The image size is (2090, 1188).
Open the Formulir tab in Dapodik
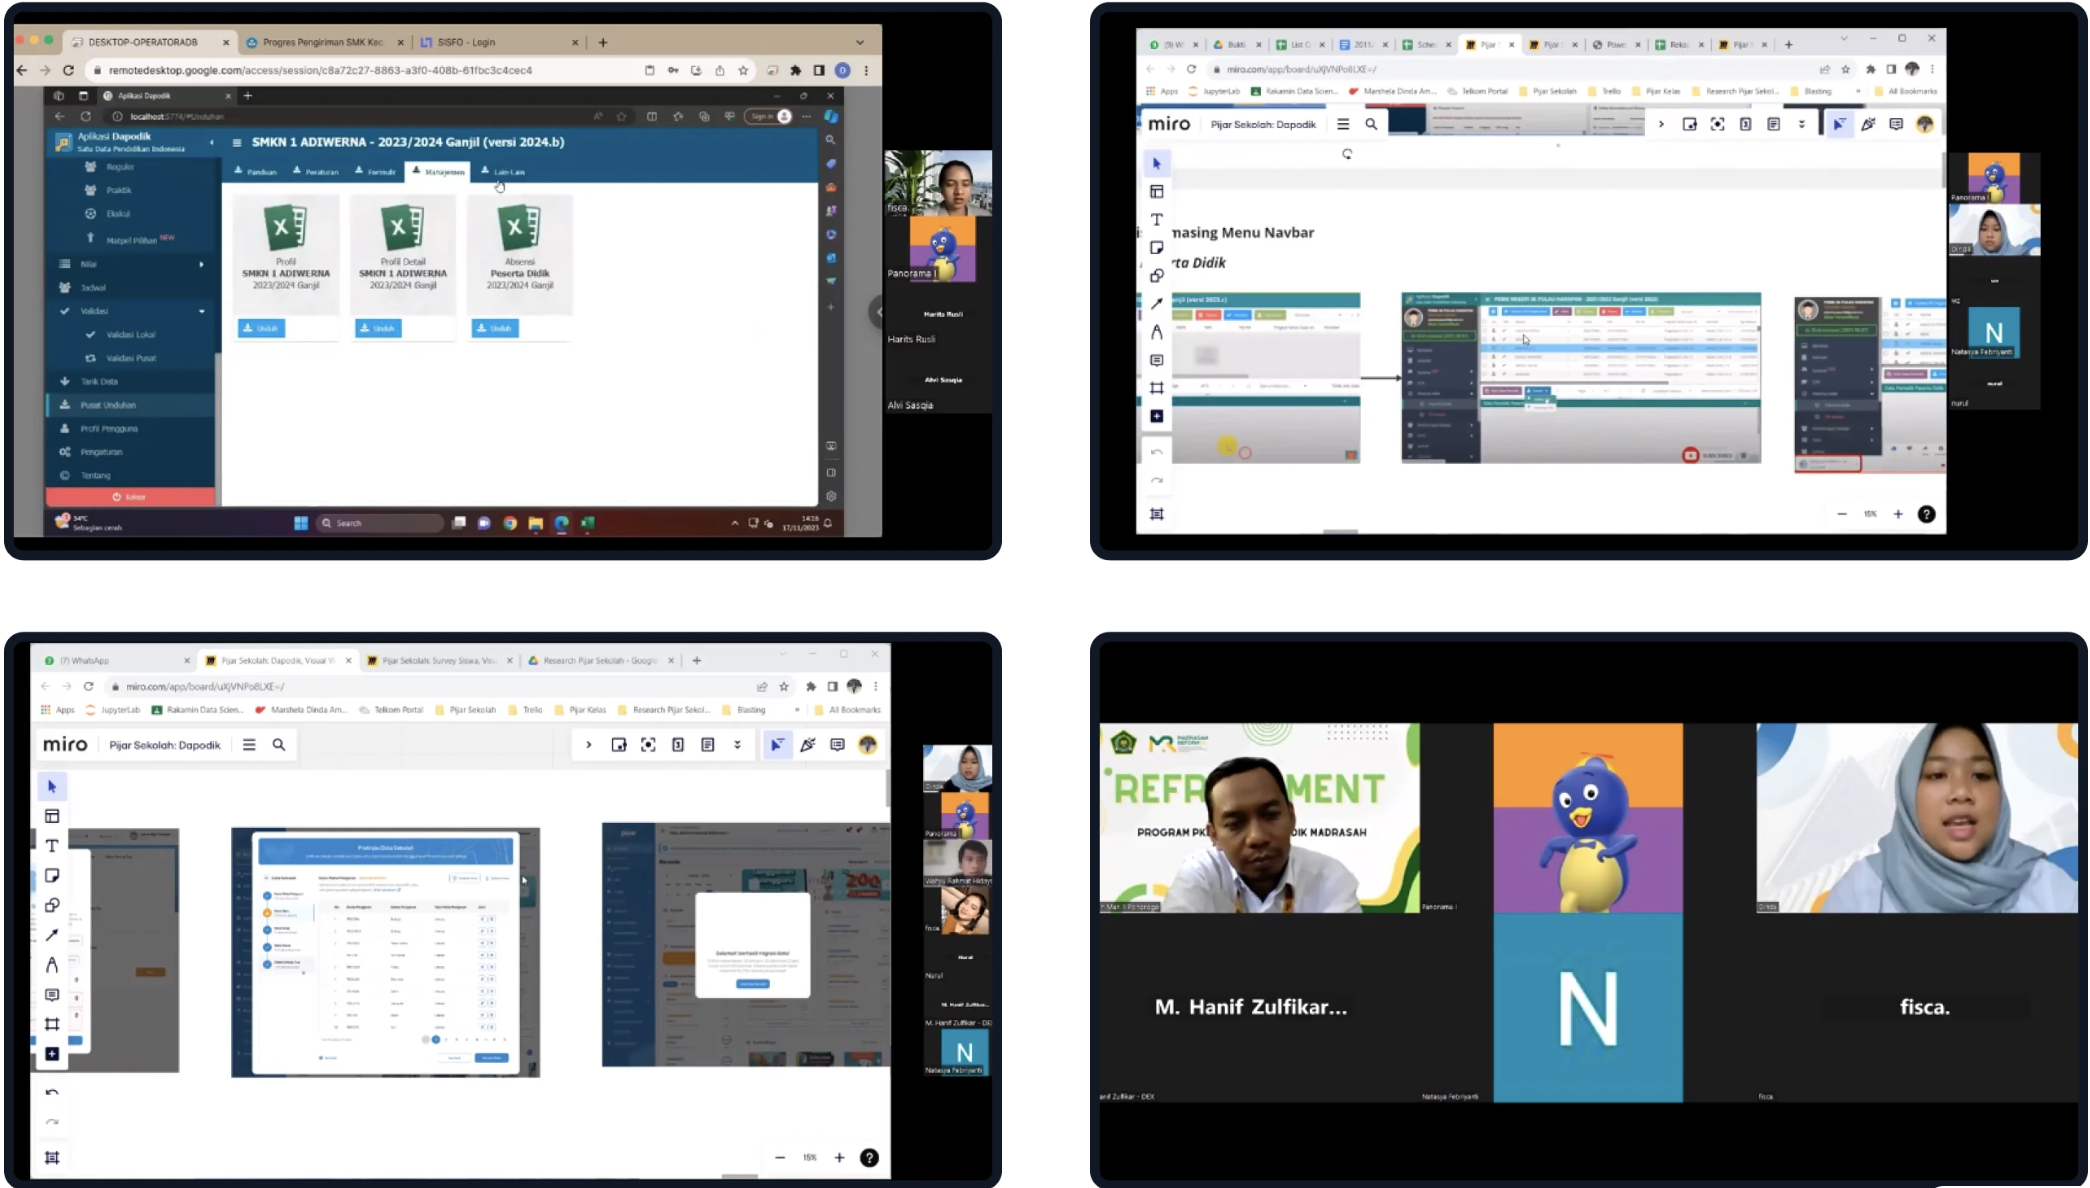[376, 171]
